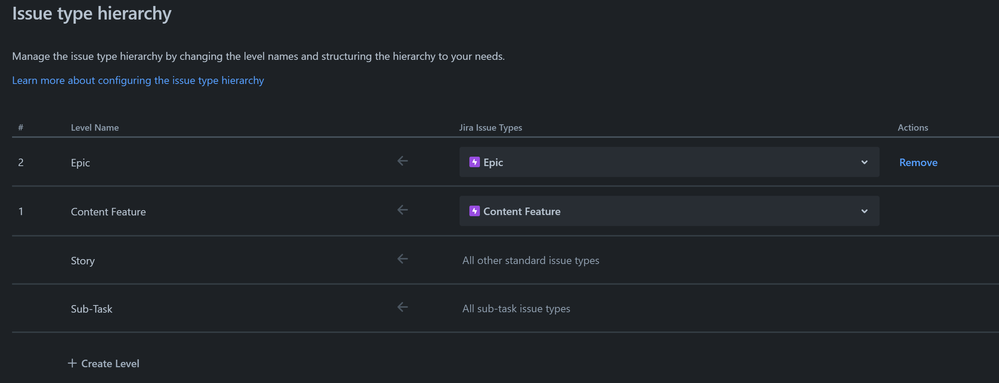The image size is (999, 383).
Task: Click the left arrow in Content Feature row
Action: click(x=403, y=210)
